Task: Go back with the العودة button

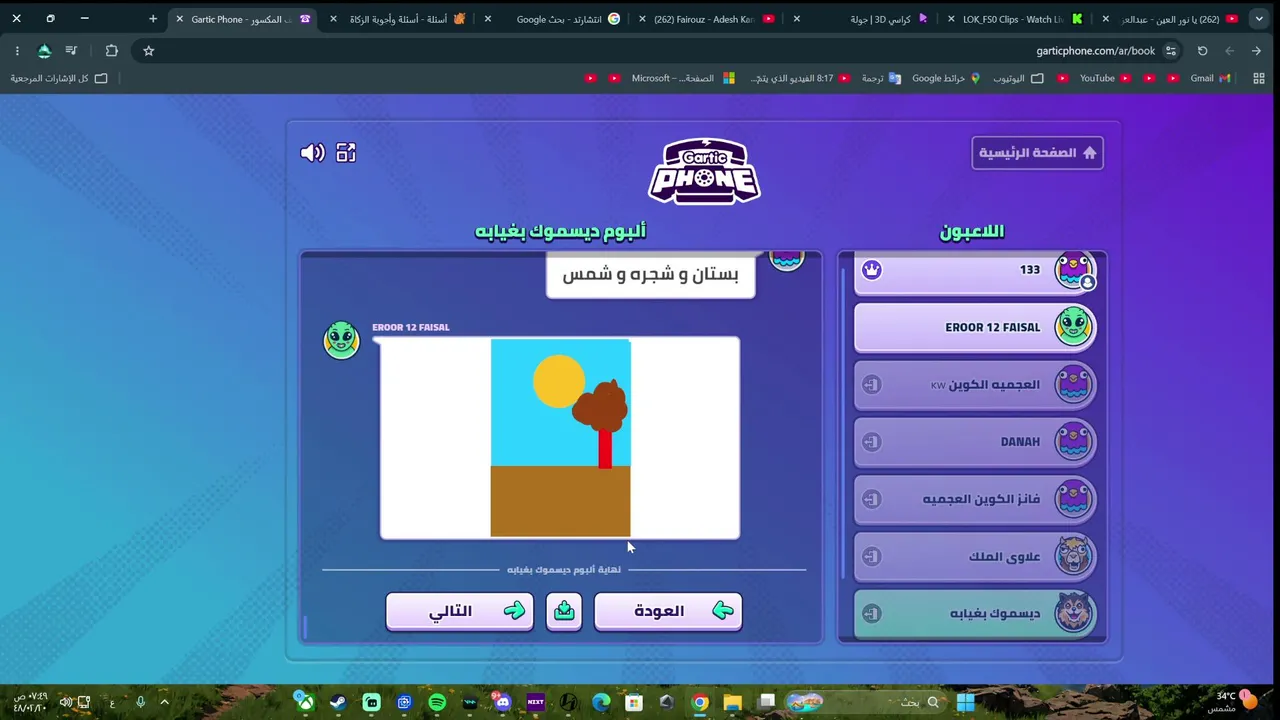Action: pyautogui.click(x=668, y=611)
